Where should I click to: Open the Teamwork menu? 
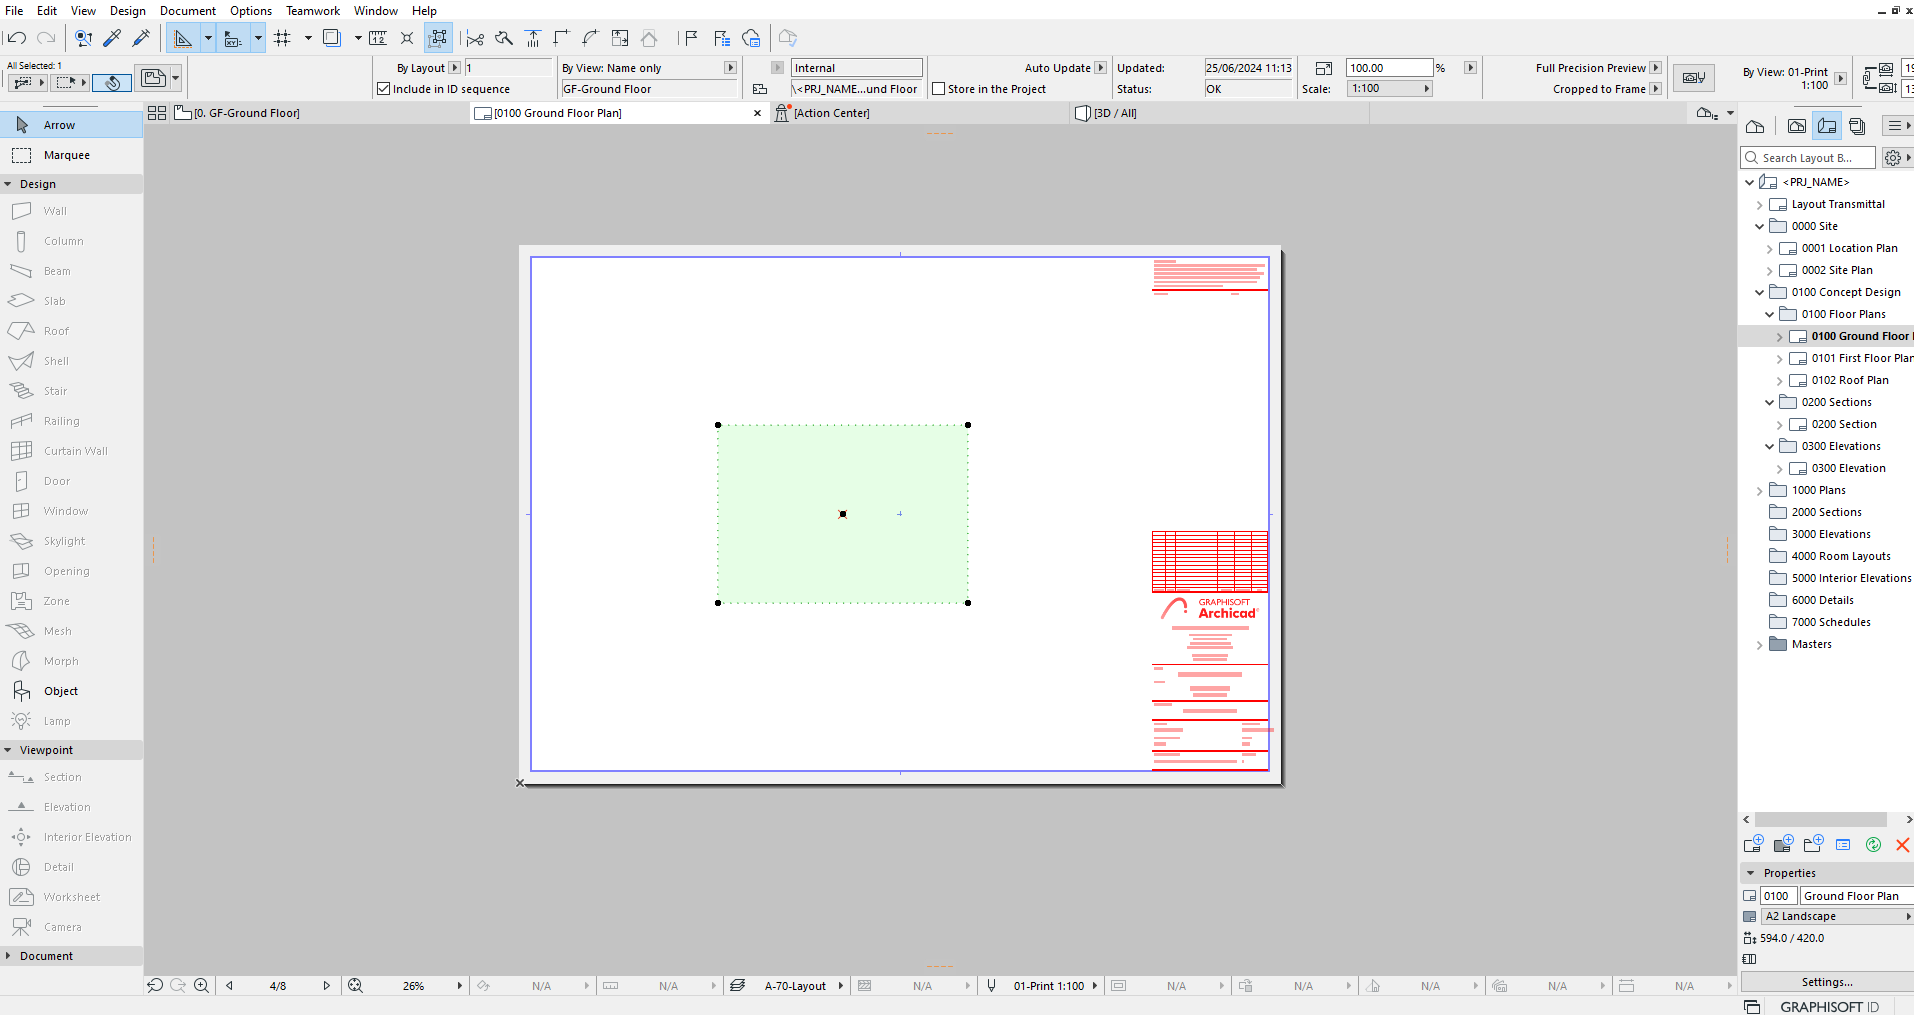312,10
